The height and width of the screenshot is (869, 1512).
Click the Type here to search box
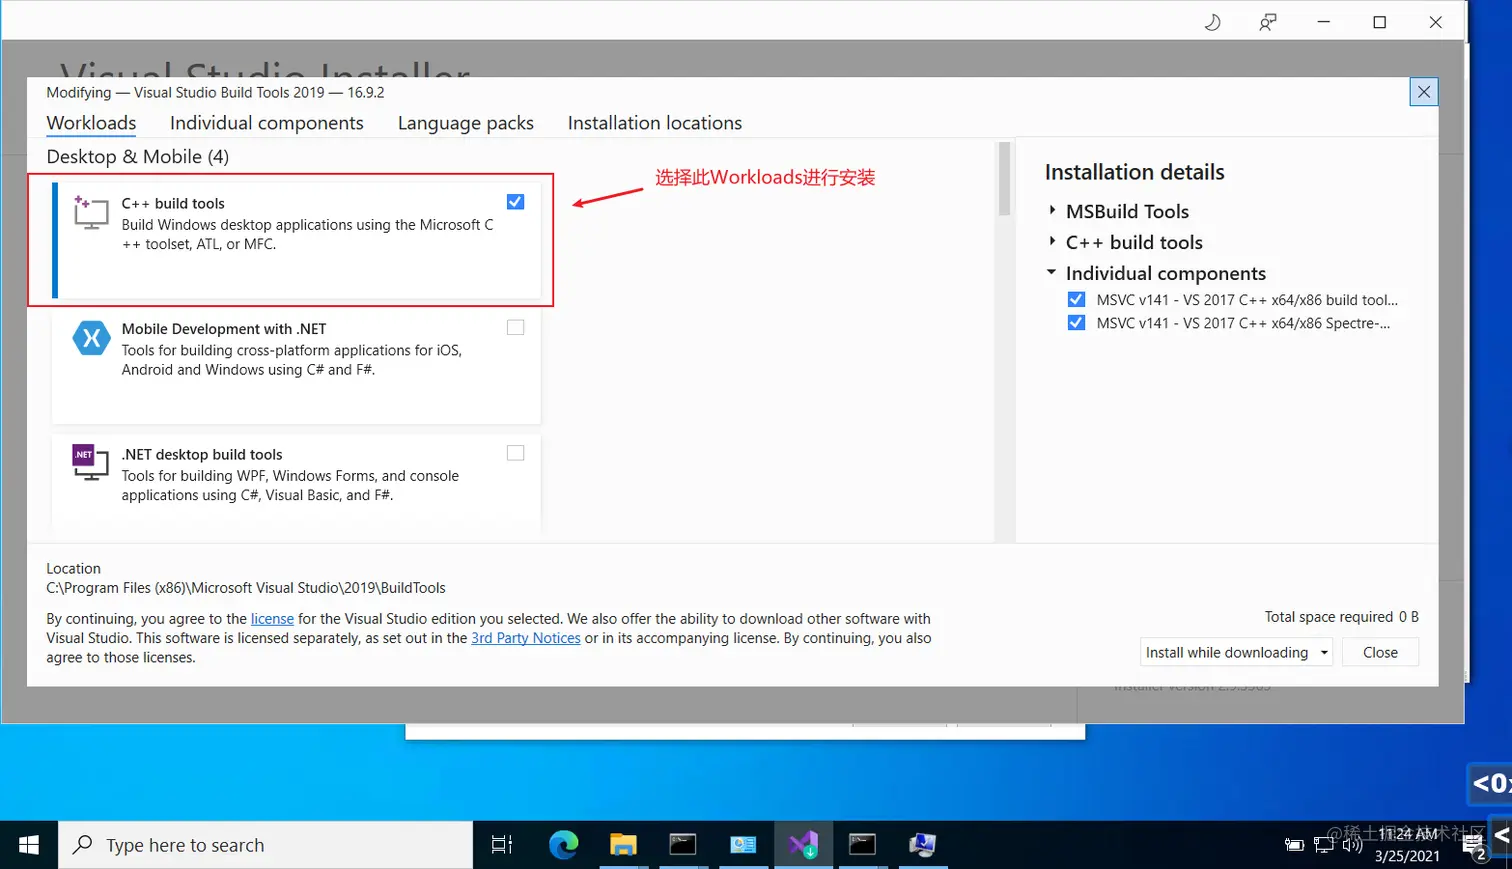[266, 845]
